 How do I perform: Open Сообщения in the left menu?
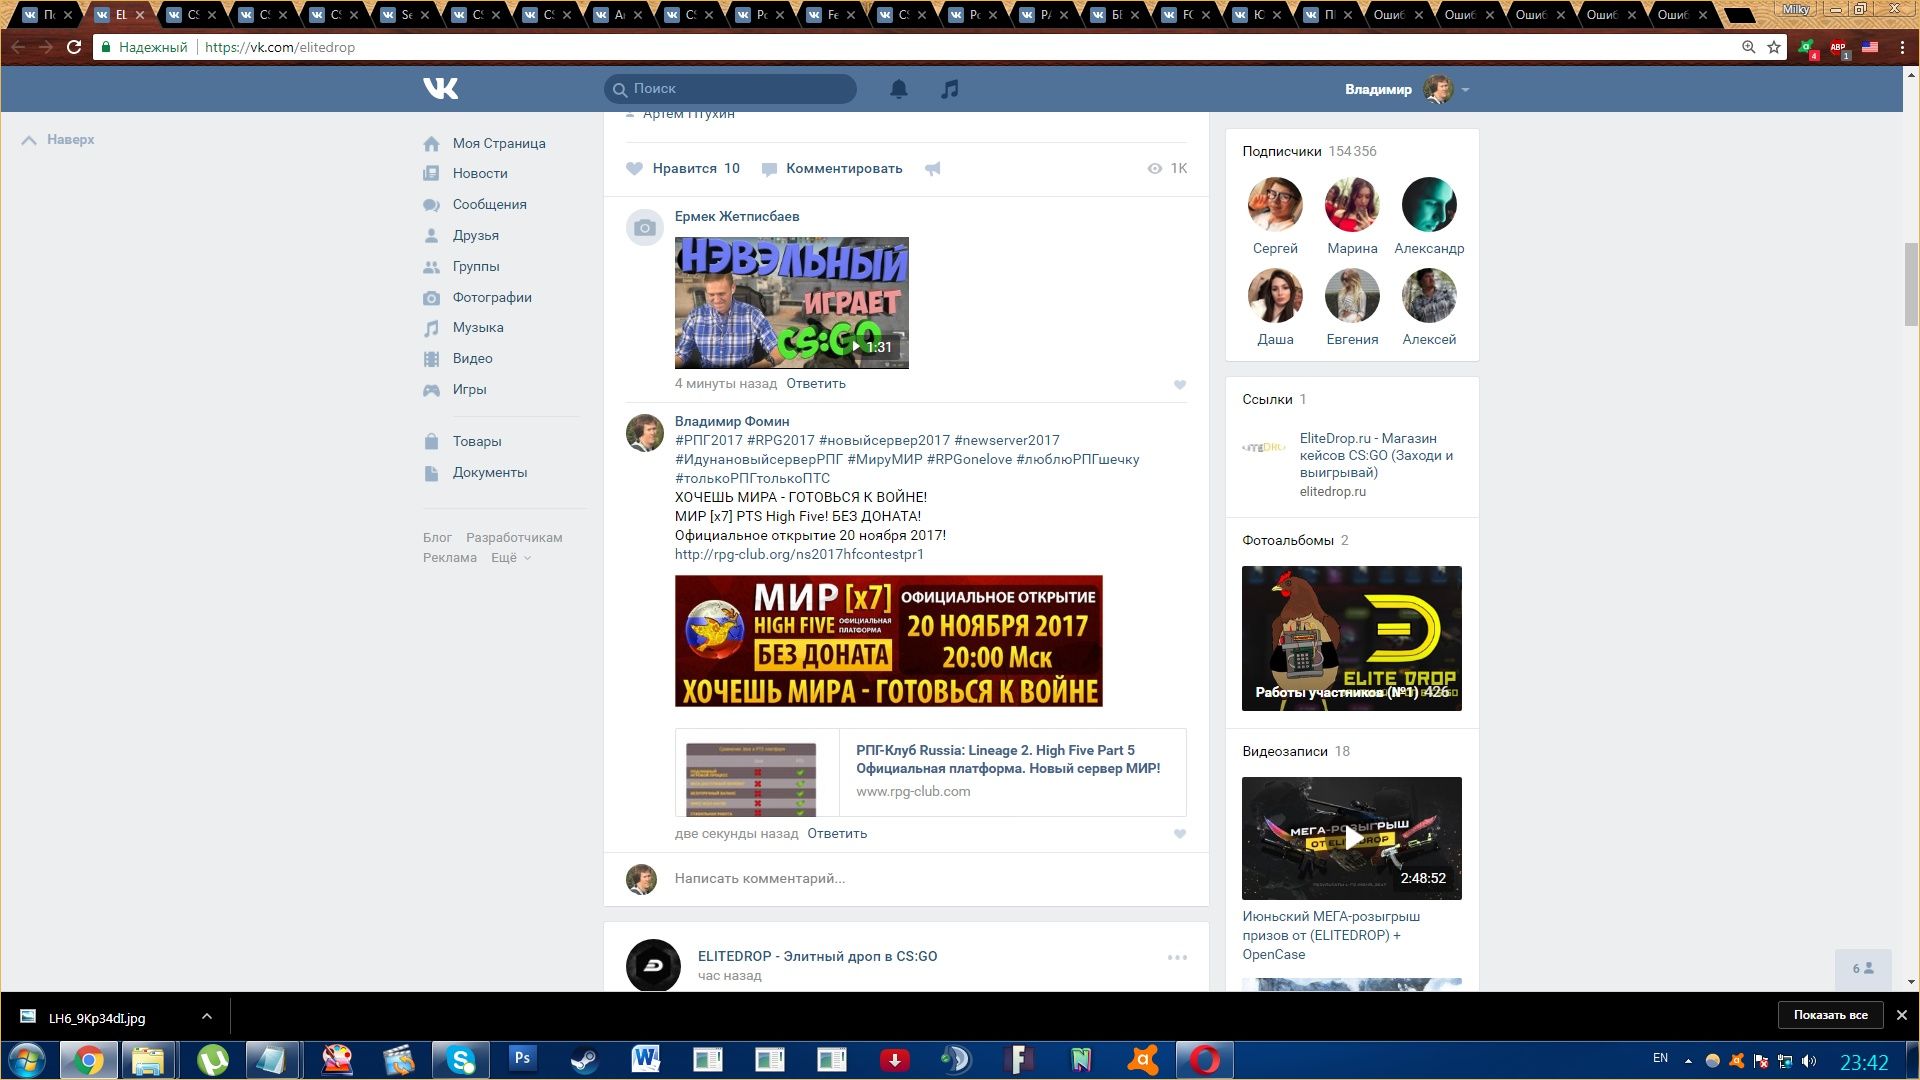489,204
